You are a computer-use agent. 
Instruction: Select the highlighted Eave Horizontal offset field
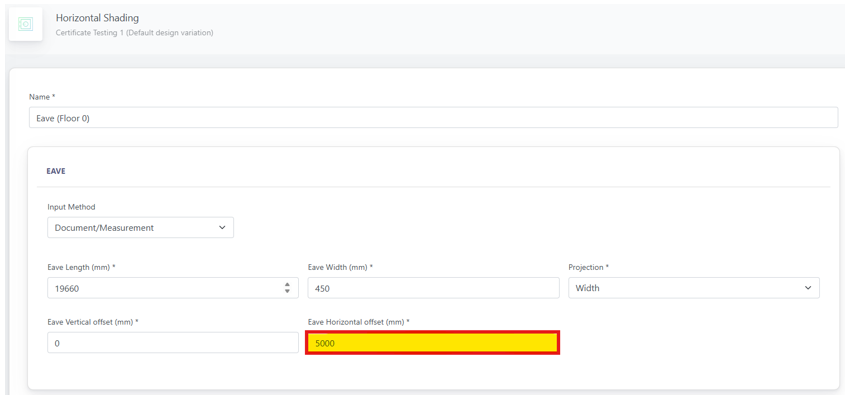coord(433,343)
